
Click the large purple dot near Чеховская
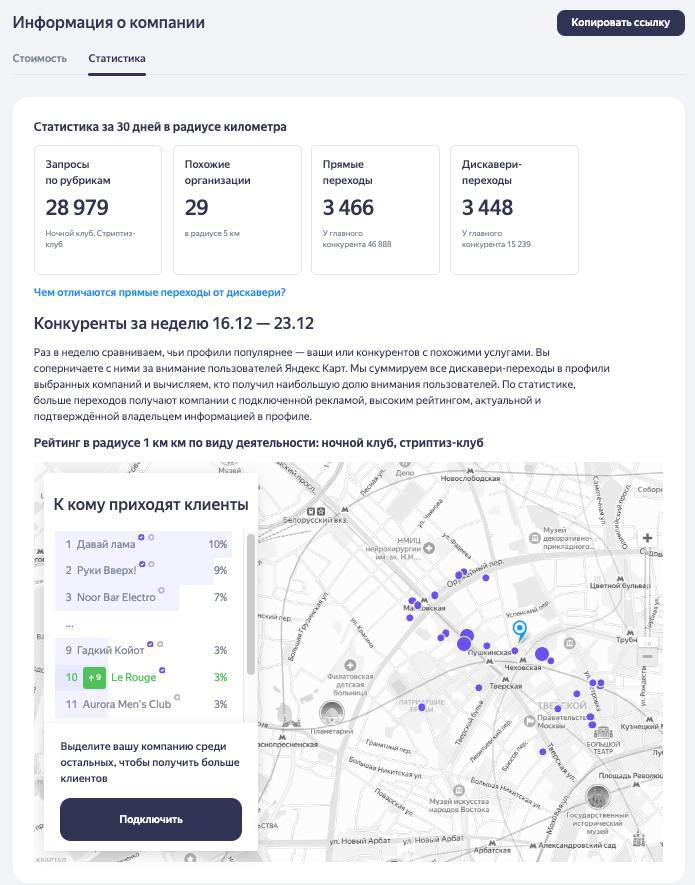point(542,654)
